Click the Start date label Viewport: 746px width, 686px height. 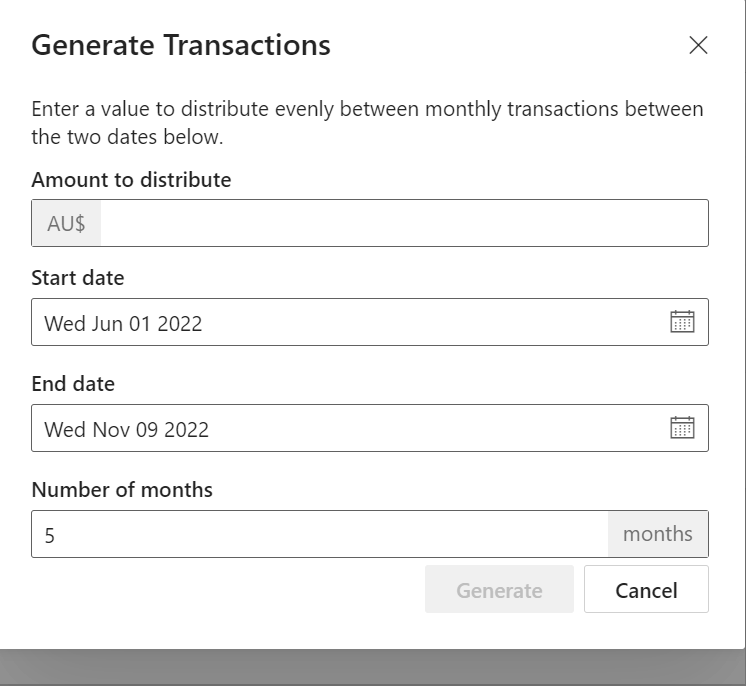pyautogui.click(x=78, y=278)
